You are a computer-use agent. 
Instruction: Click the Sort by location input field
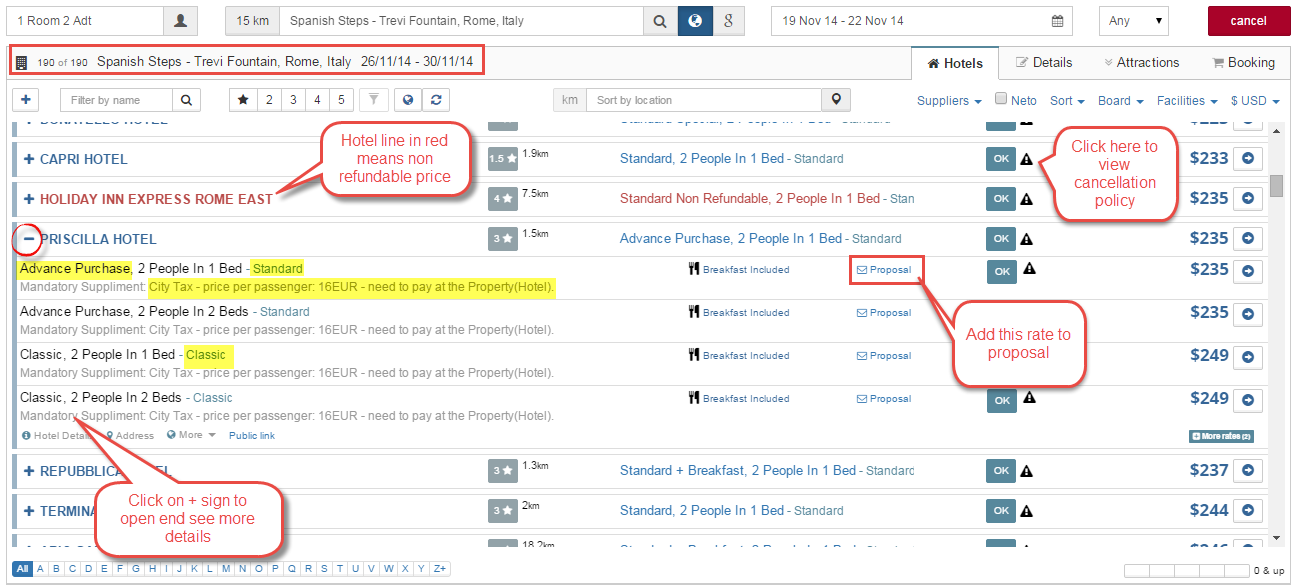pos(704,100)
